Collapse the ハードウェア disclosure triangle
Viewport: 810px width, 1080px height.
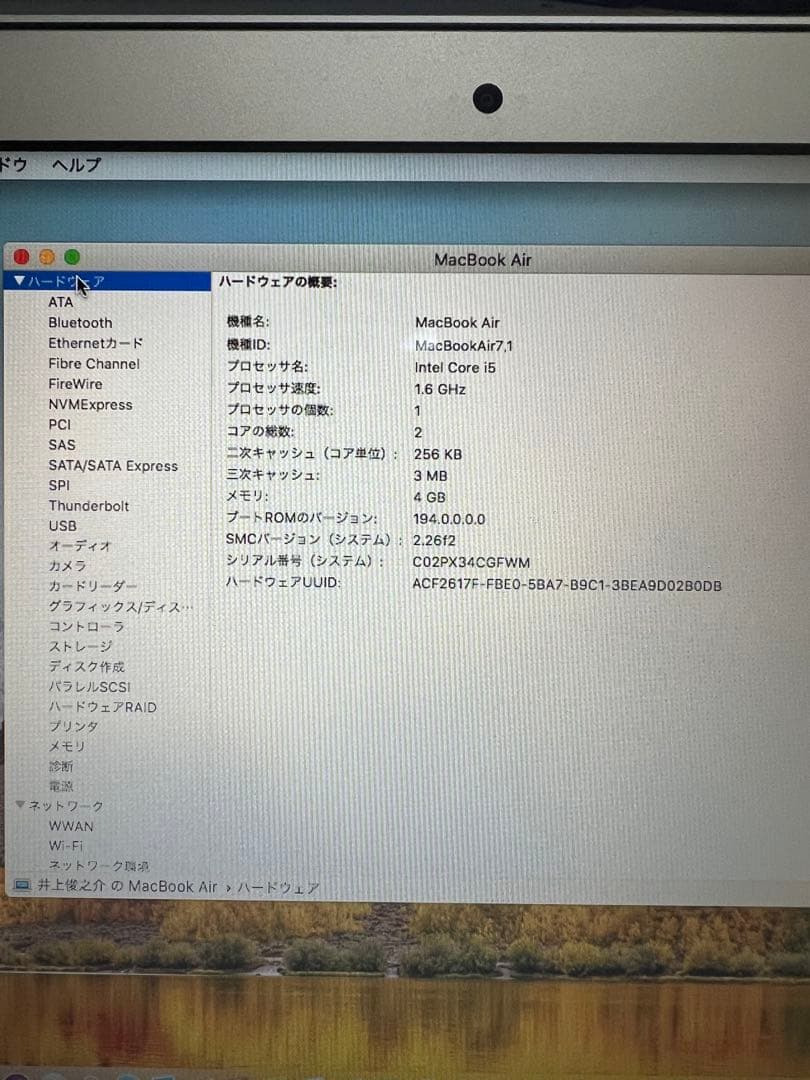tap(19, 281)
